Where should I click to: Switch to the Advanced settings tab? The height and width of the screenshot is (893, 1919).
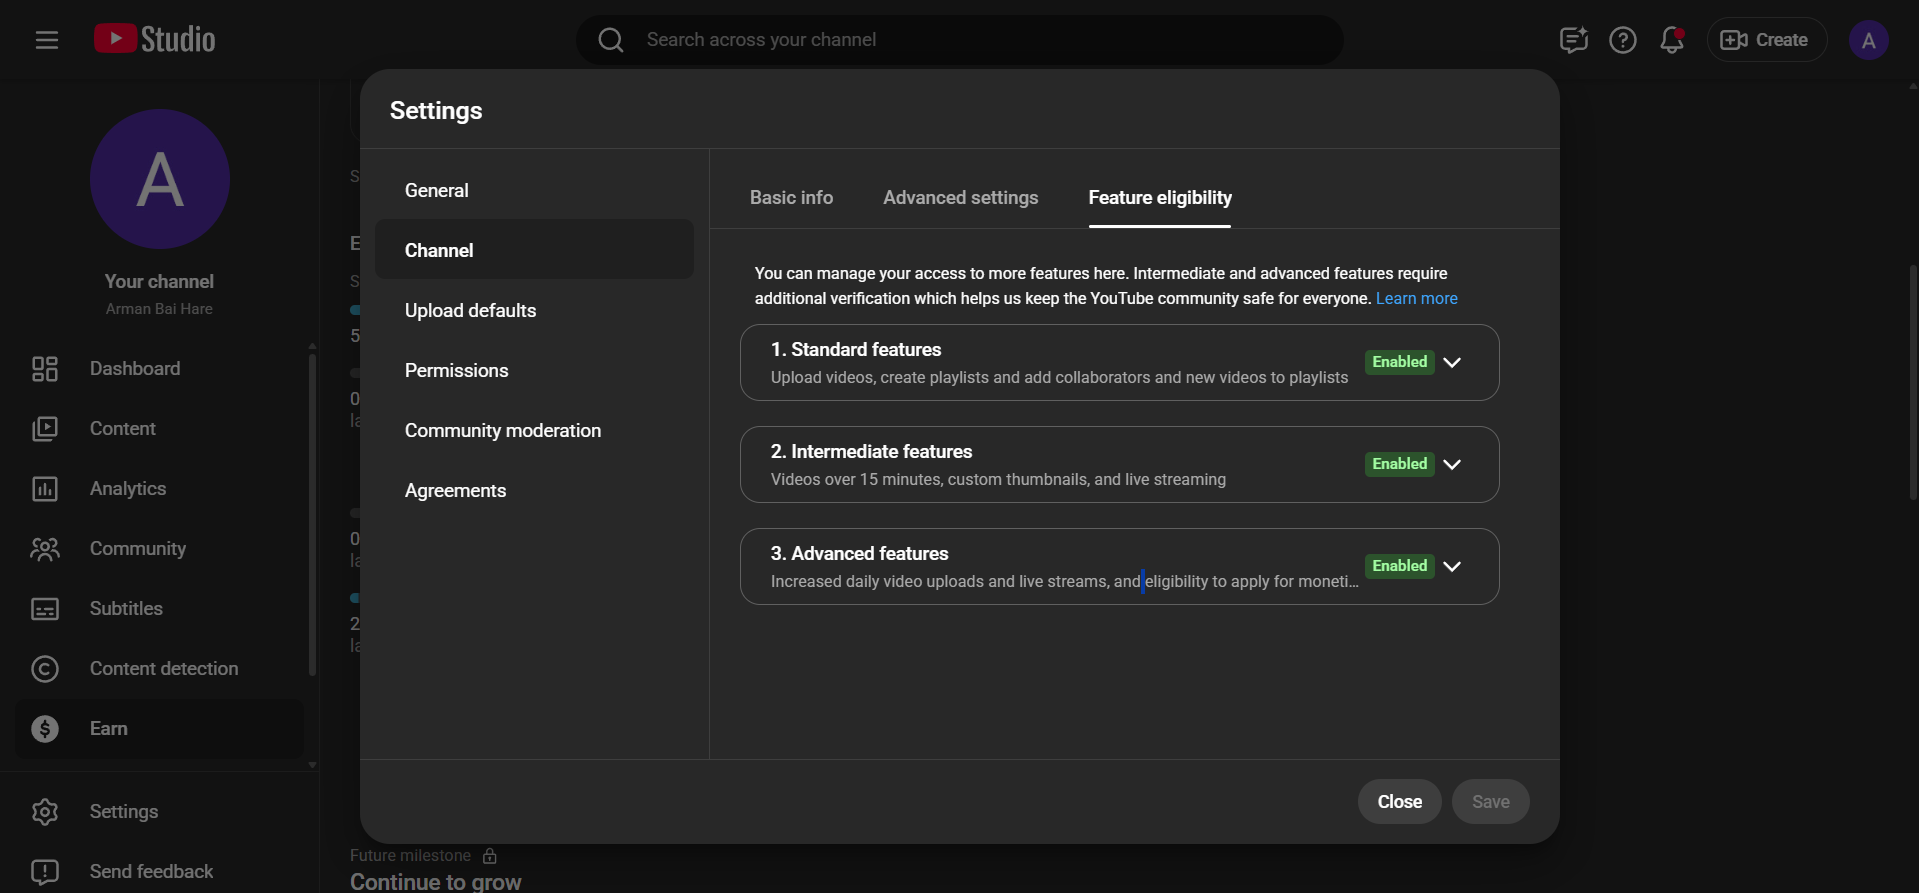(x=960, y=198)
